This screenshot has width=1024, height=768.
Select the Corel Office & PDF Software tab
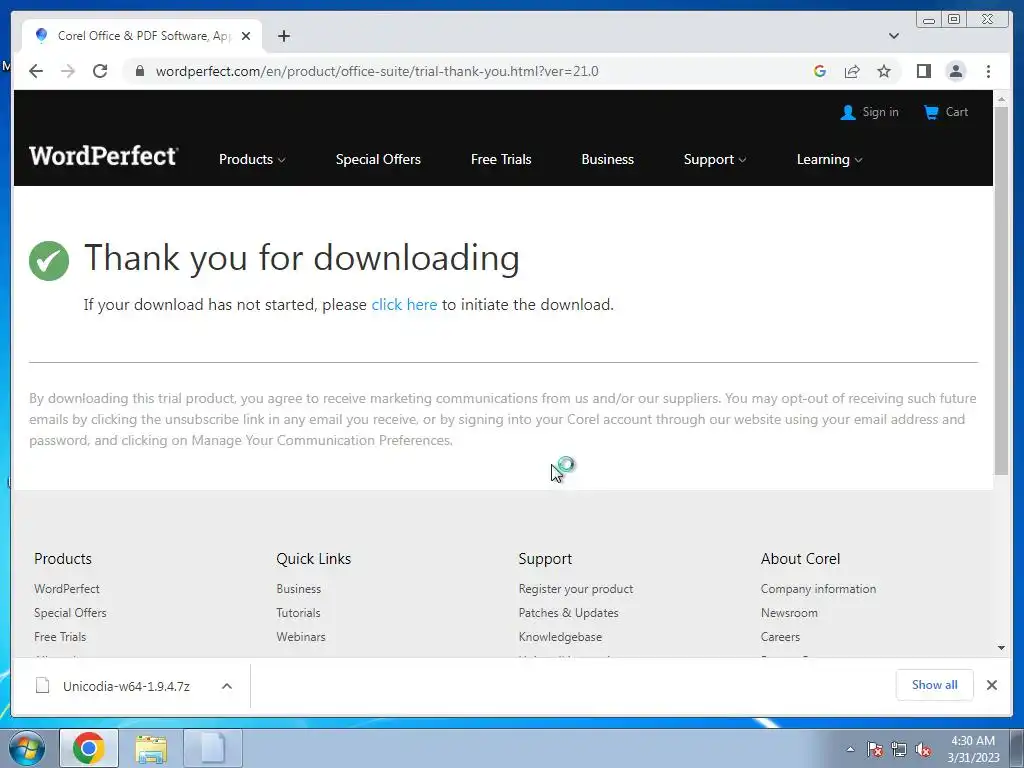(142, 36)
